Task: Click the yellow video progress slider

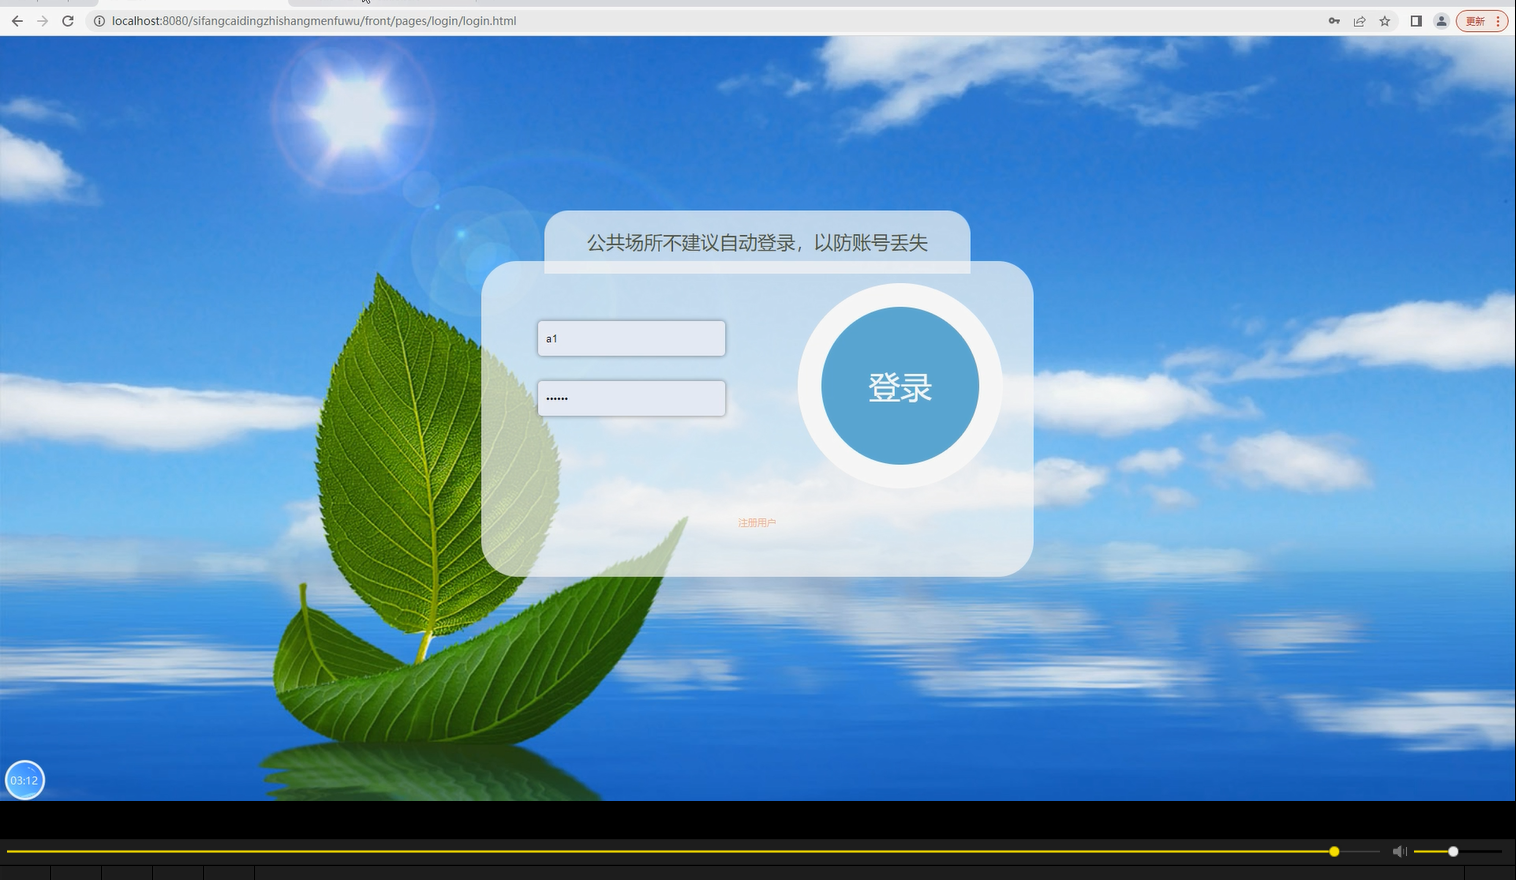Action: 1333,851
